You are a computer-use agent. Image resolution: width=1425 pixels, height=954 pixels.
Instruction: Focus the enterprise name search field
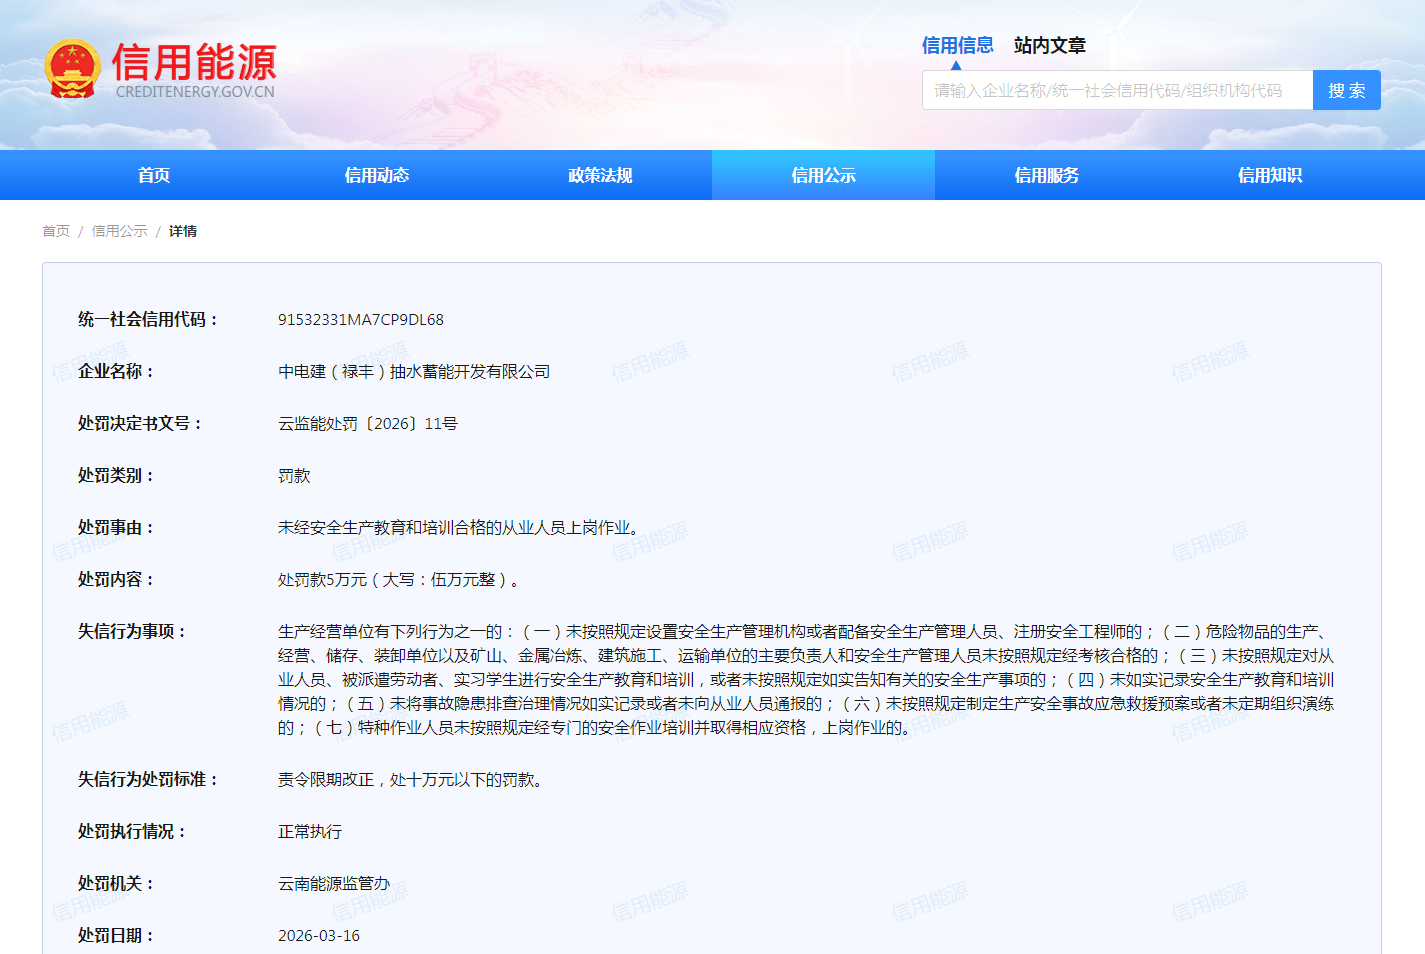[1116, 90]
